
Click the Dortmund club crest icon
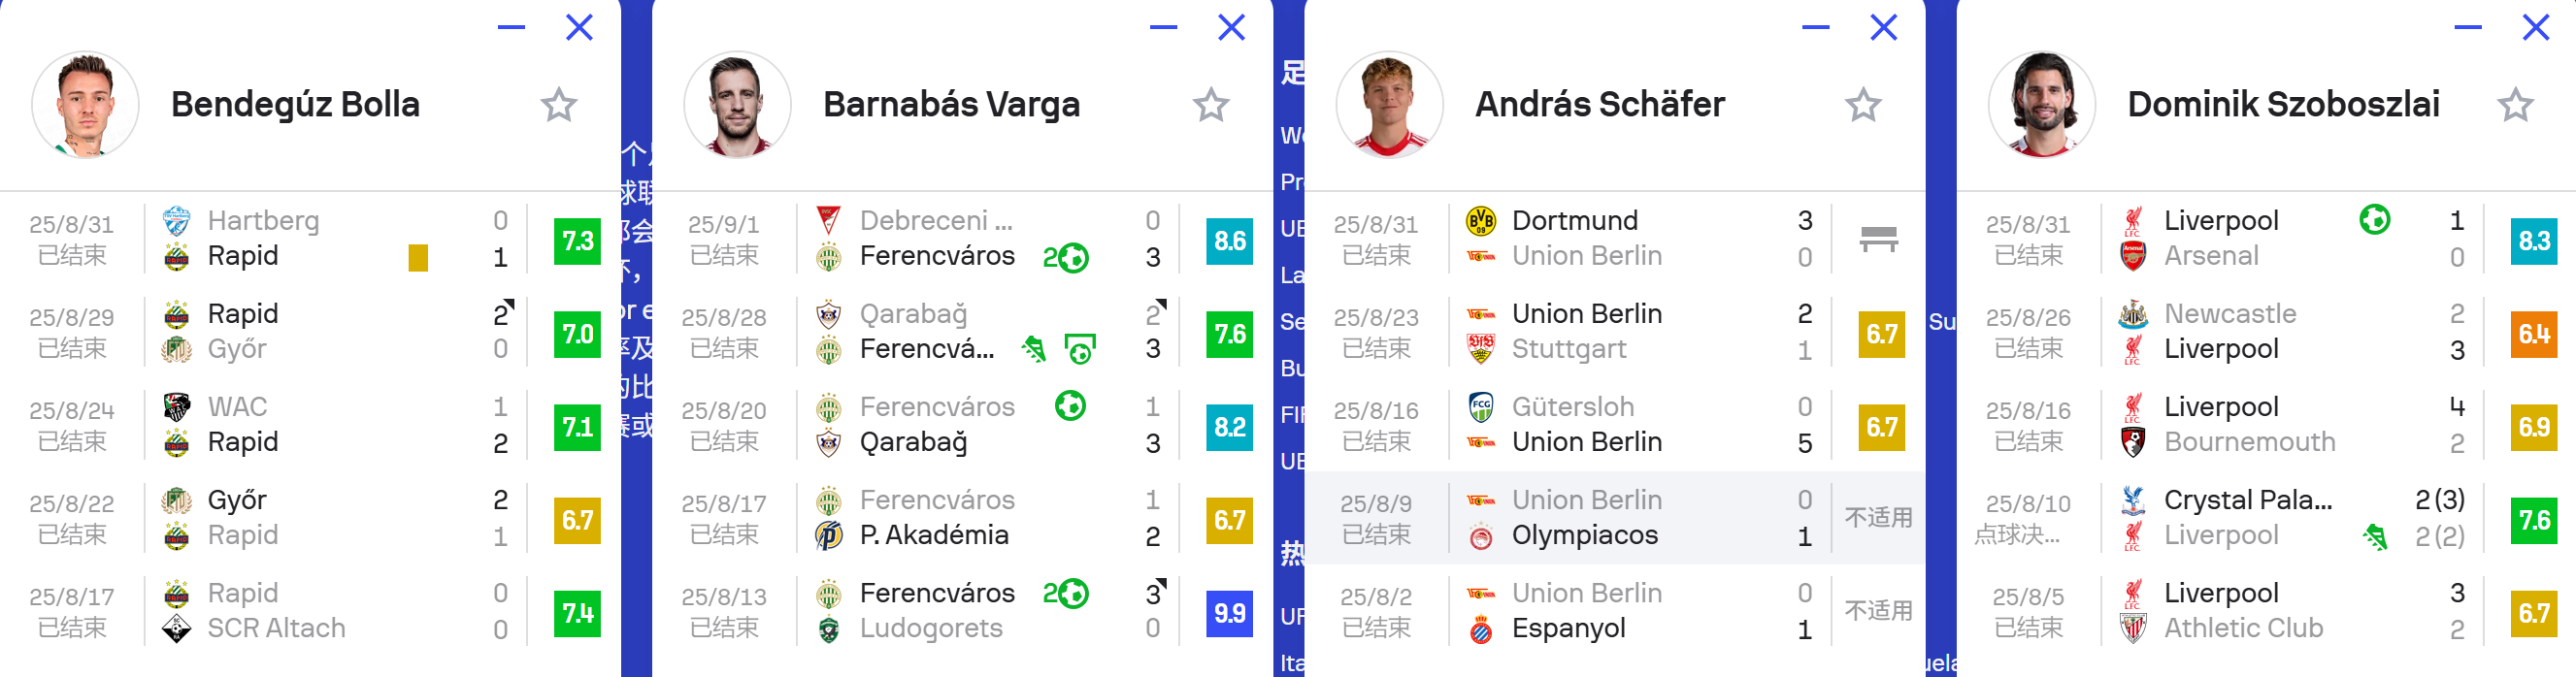pyautogui.click(x=1481, y=220)
